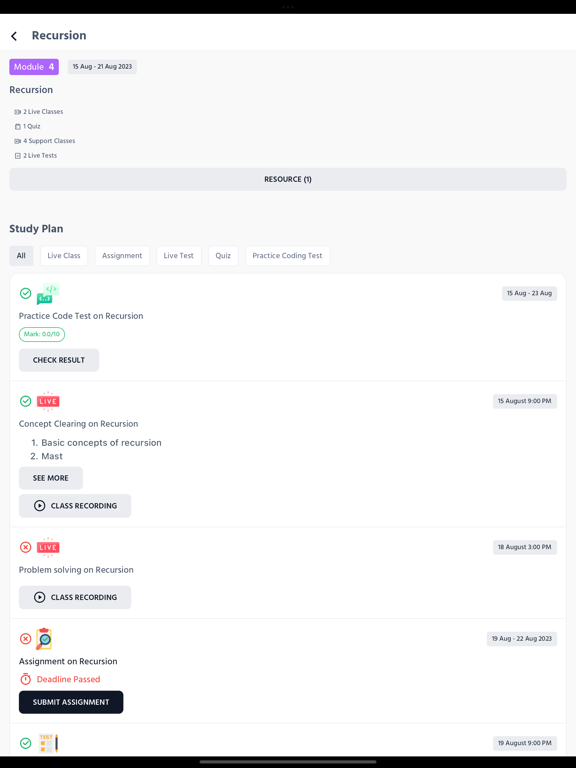Click the 15 August 9:00 PM label
576x768 pixels.
(525, 401)
